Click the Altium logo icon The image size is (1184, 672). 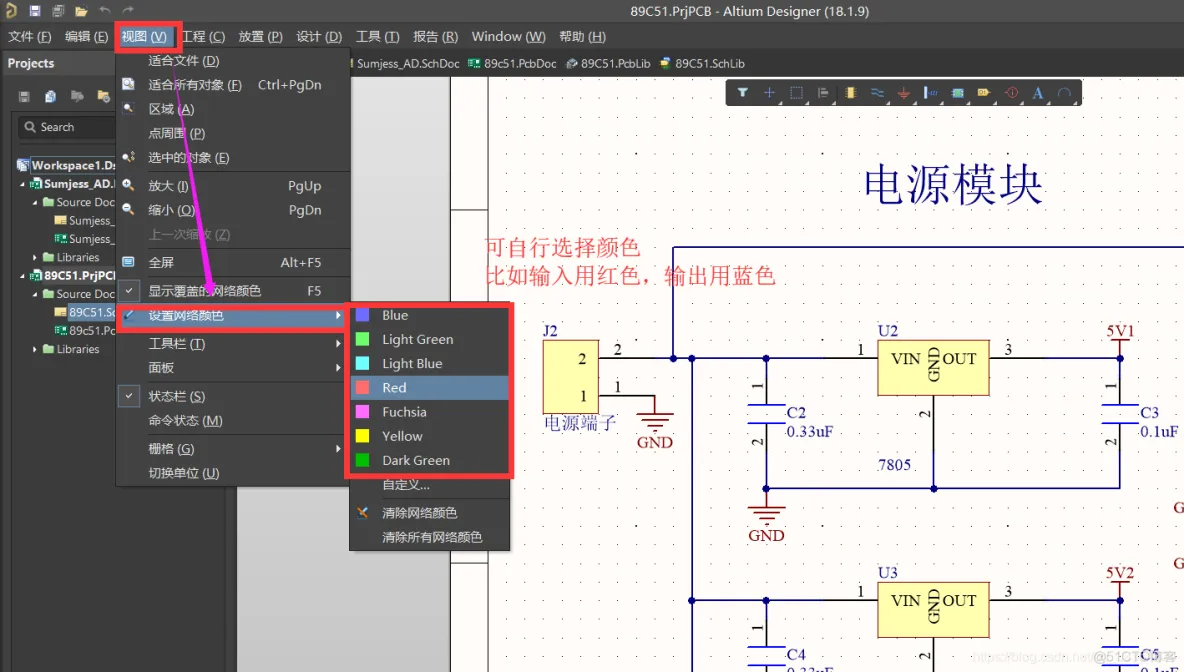[x=11, y=11]
